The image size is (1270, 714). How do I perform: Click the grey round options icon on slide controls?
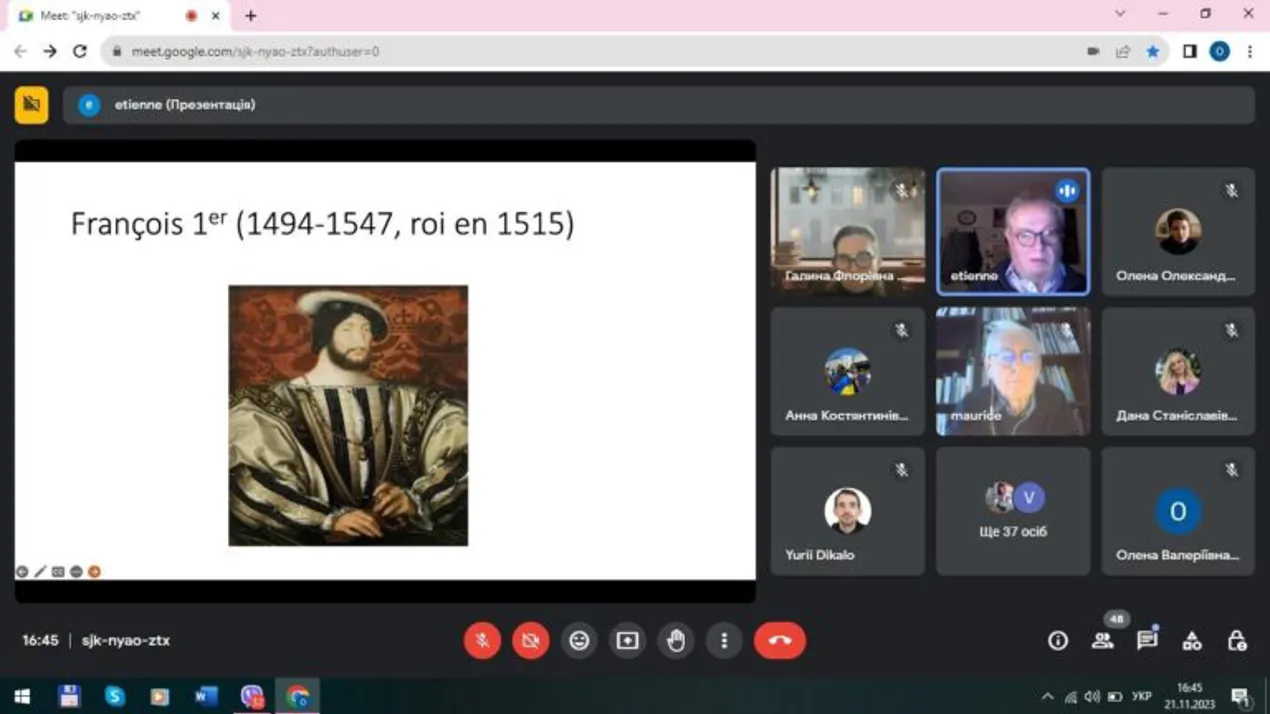76,572
